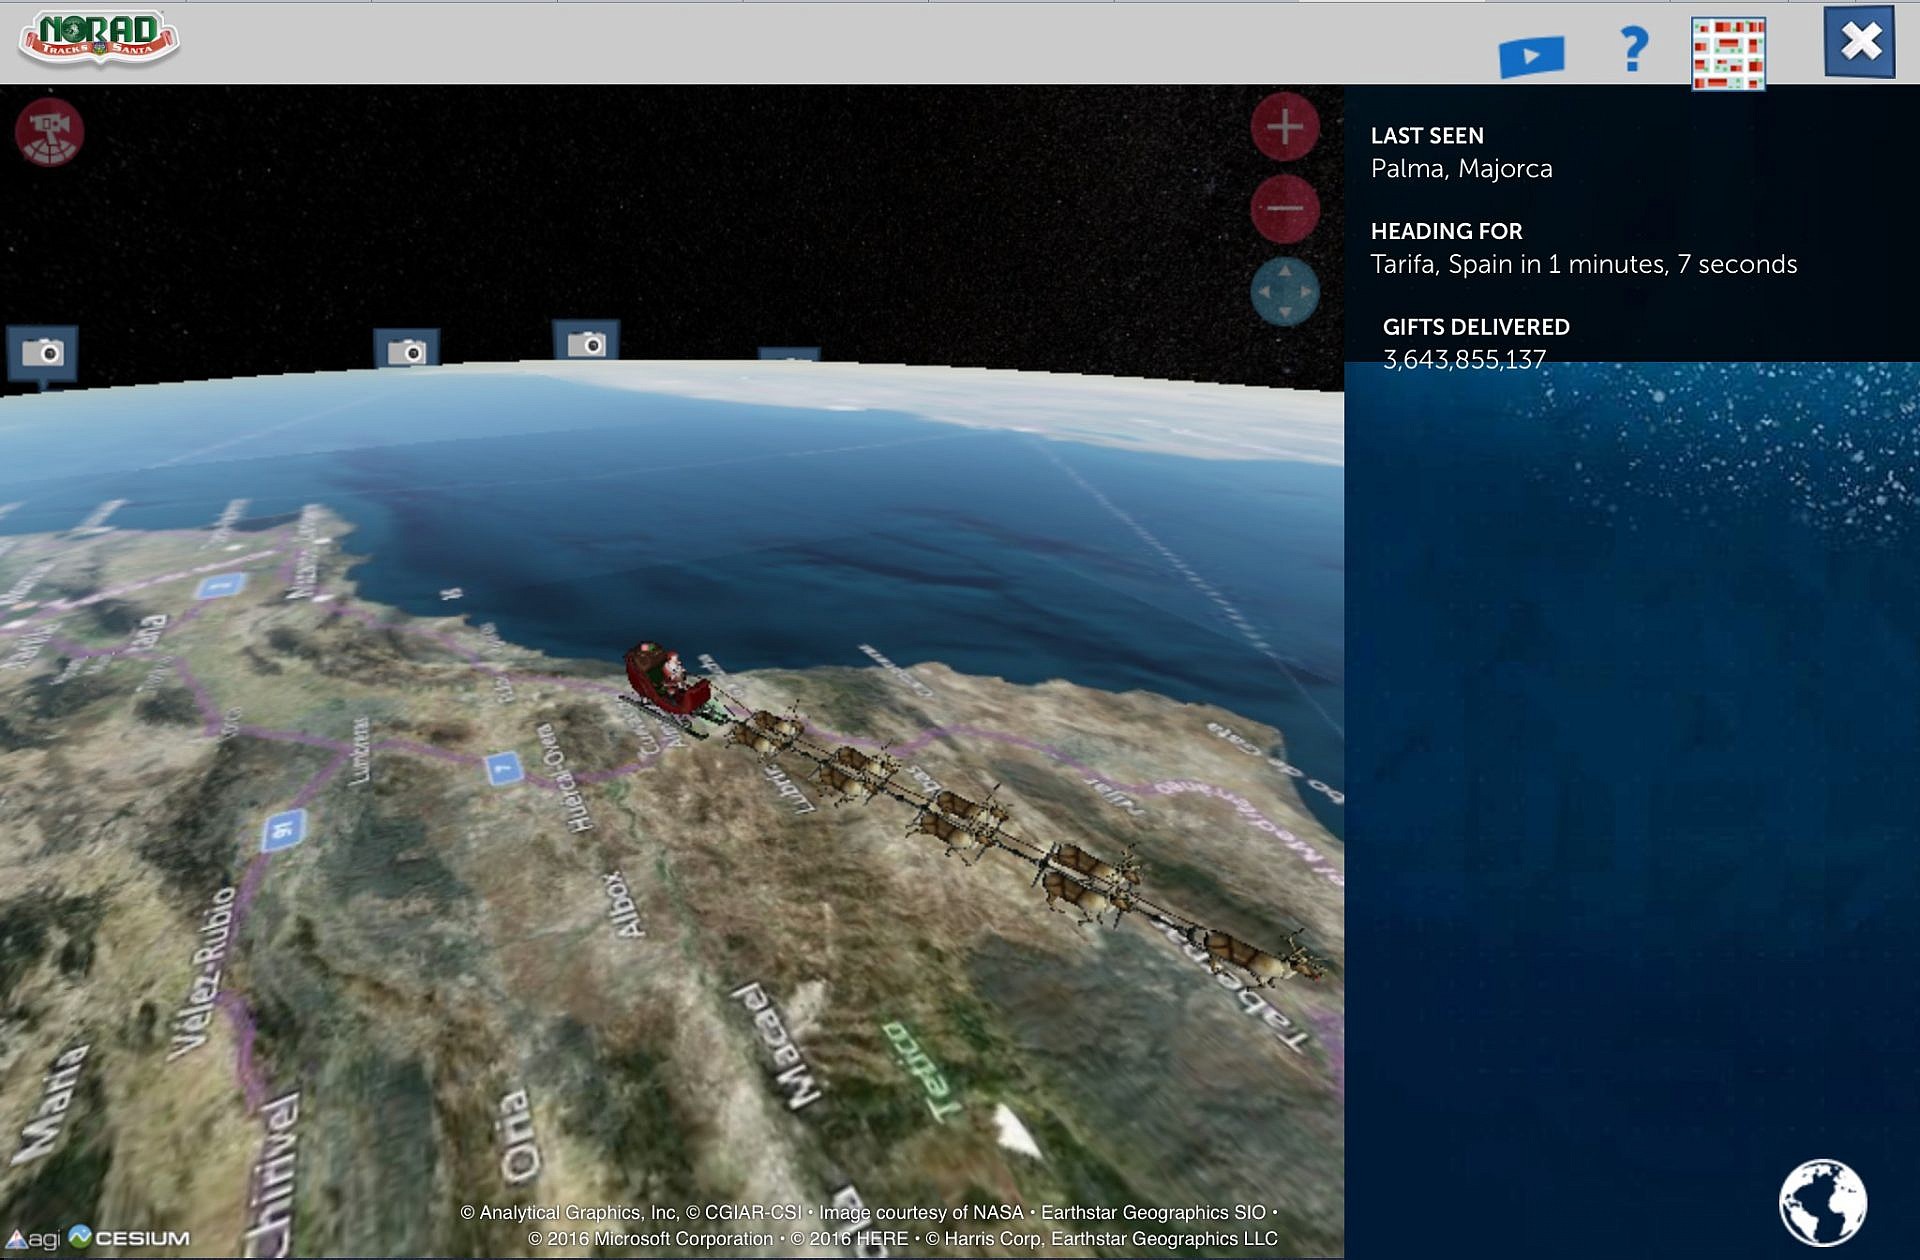Click the Vélez-Rubio label on the map
This screenshot has width=1920, height=1260.
tap(203, 973)
